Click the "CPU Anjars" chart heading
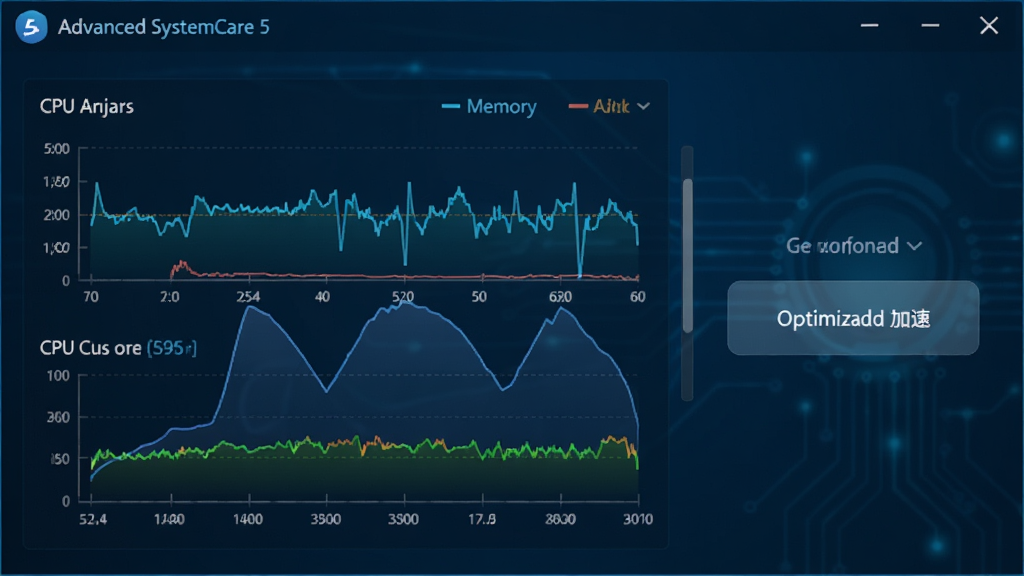 (x=87, y=106)
